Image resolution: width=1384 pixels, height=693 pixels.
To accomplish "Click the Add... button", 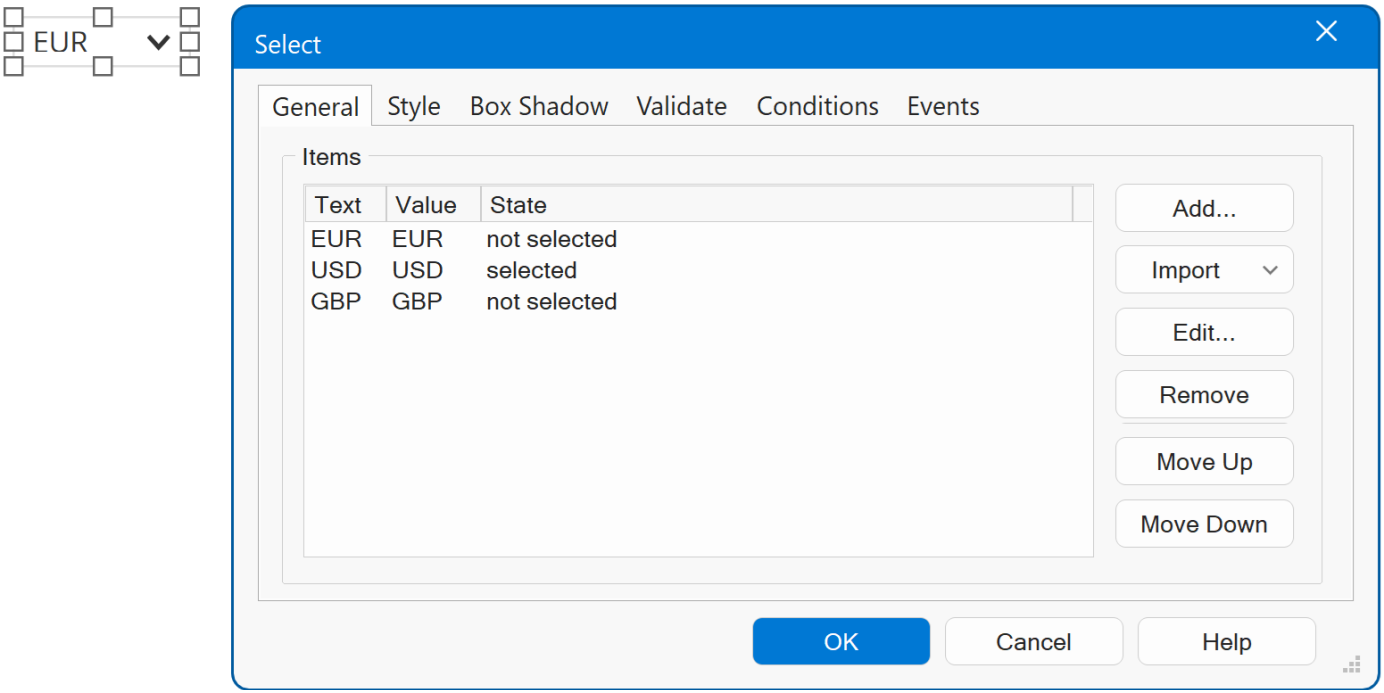I will [1203, 209].
